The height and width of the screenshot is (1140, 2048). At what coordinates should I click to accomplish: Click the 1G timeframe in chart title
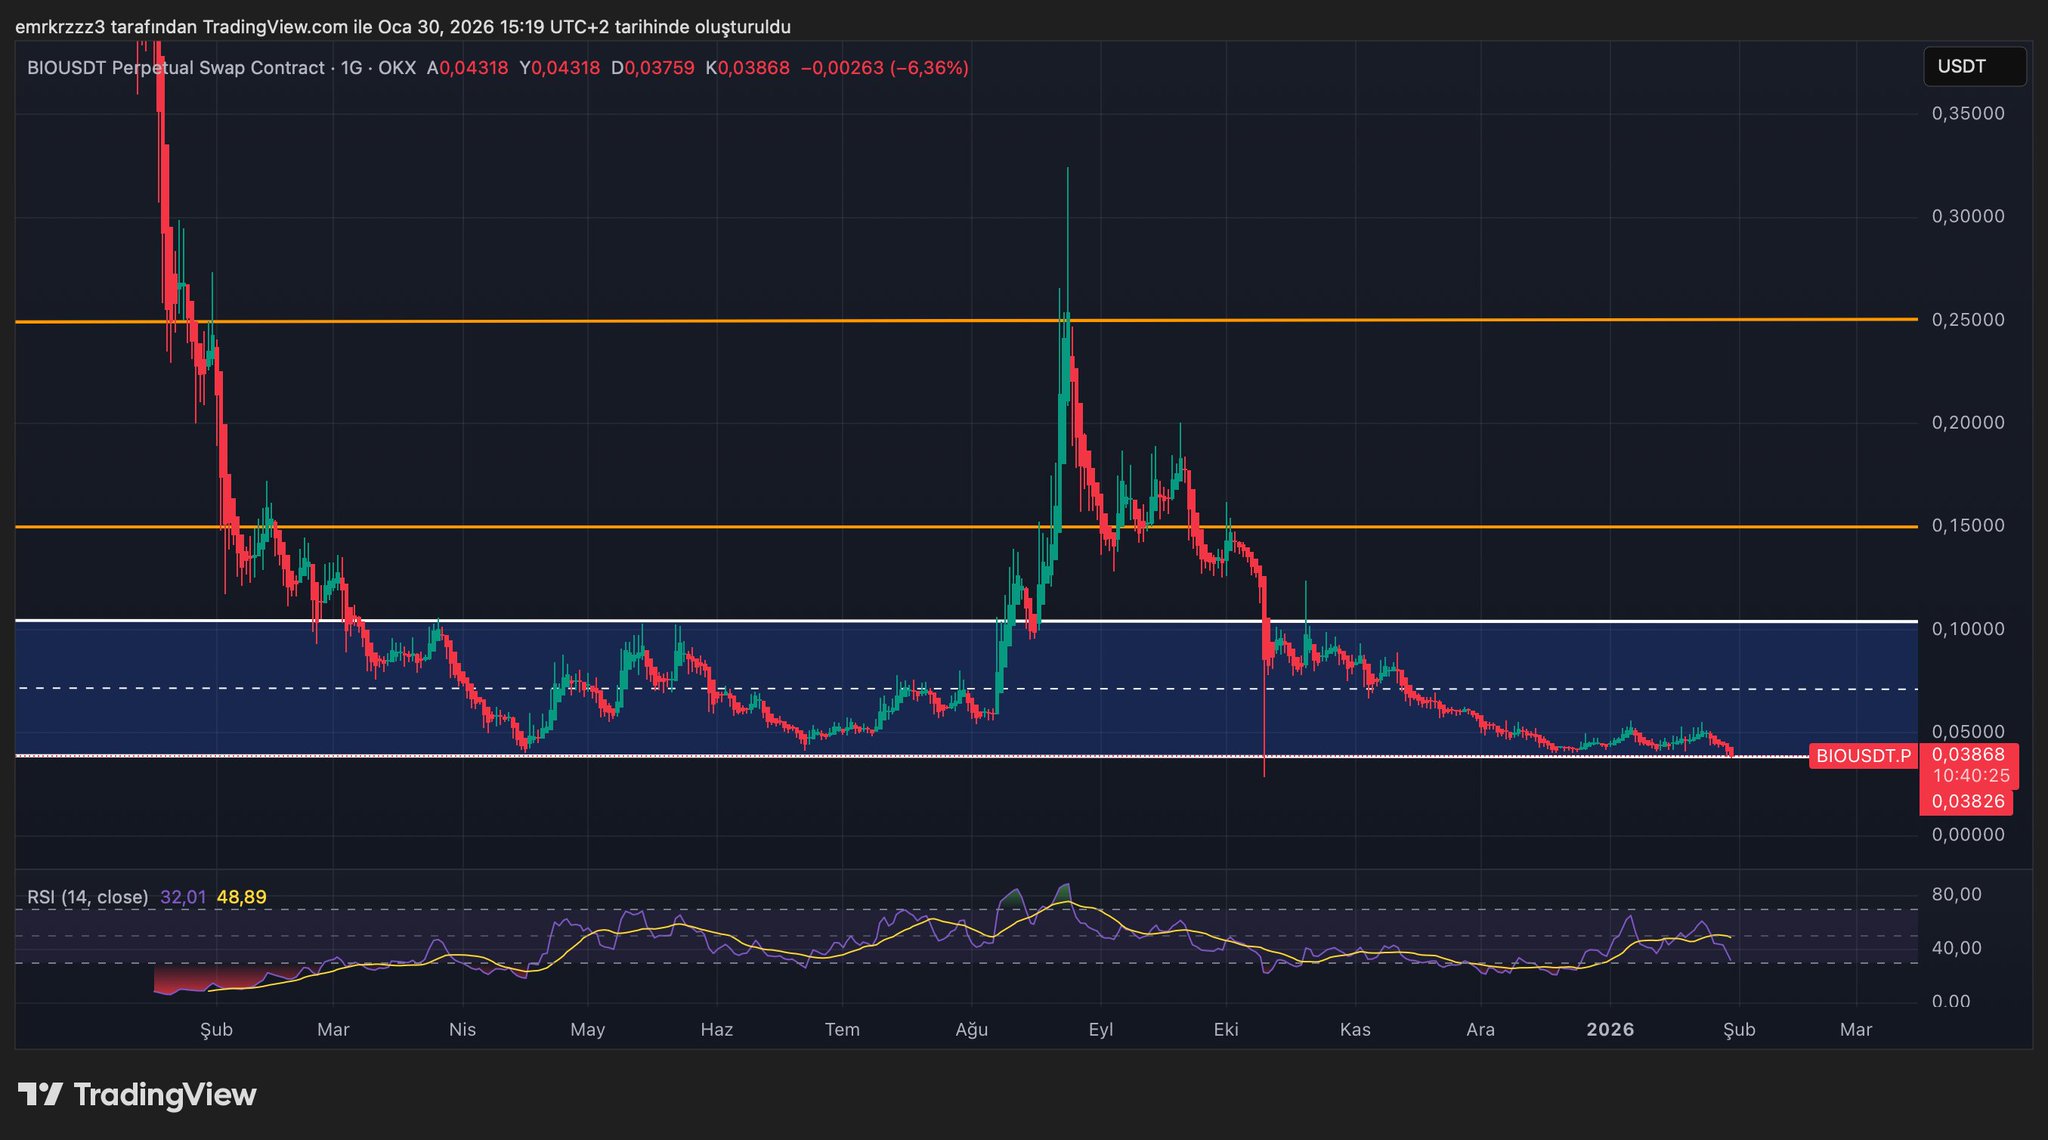351,68
